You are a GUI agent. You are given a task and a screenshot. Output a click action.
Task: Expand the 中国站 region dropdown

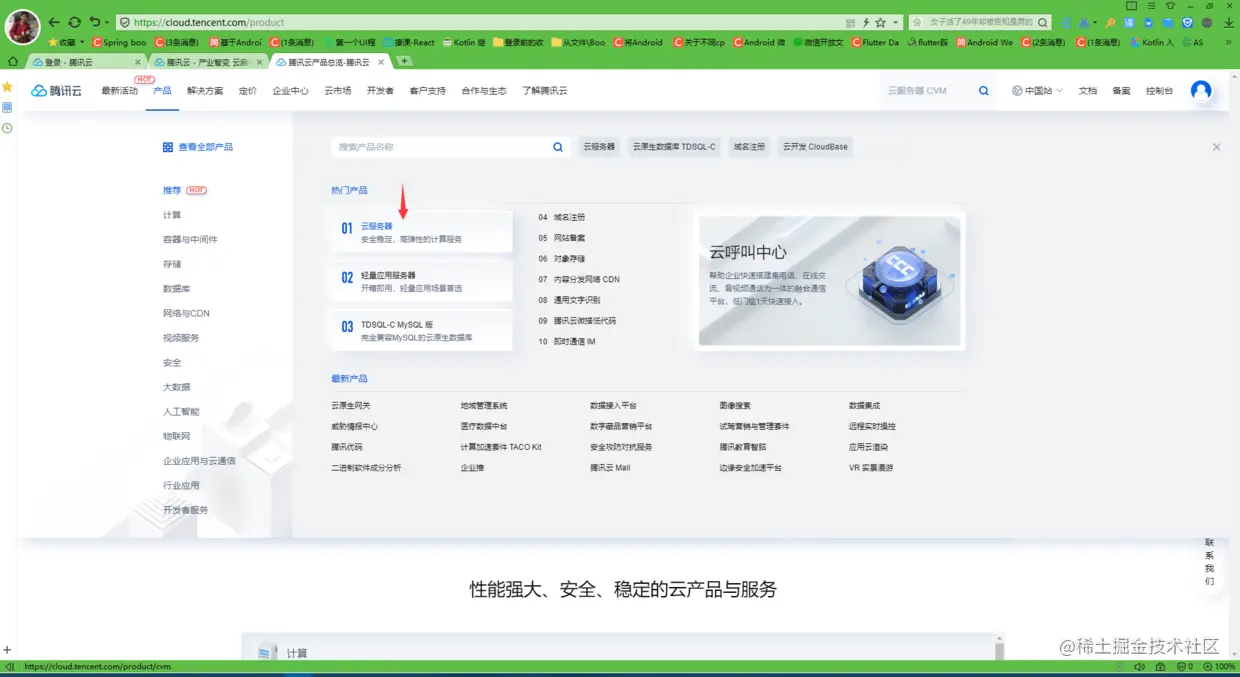[x=1037, y=91]
